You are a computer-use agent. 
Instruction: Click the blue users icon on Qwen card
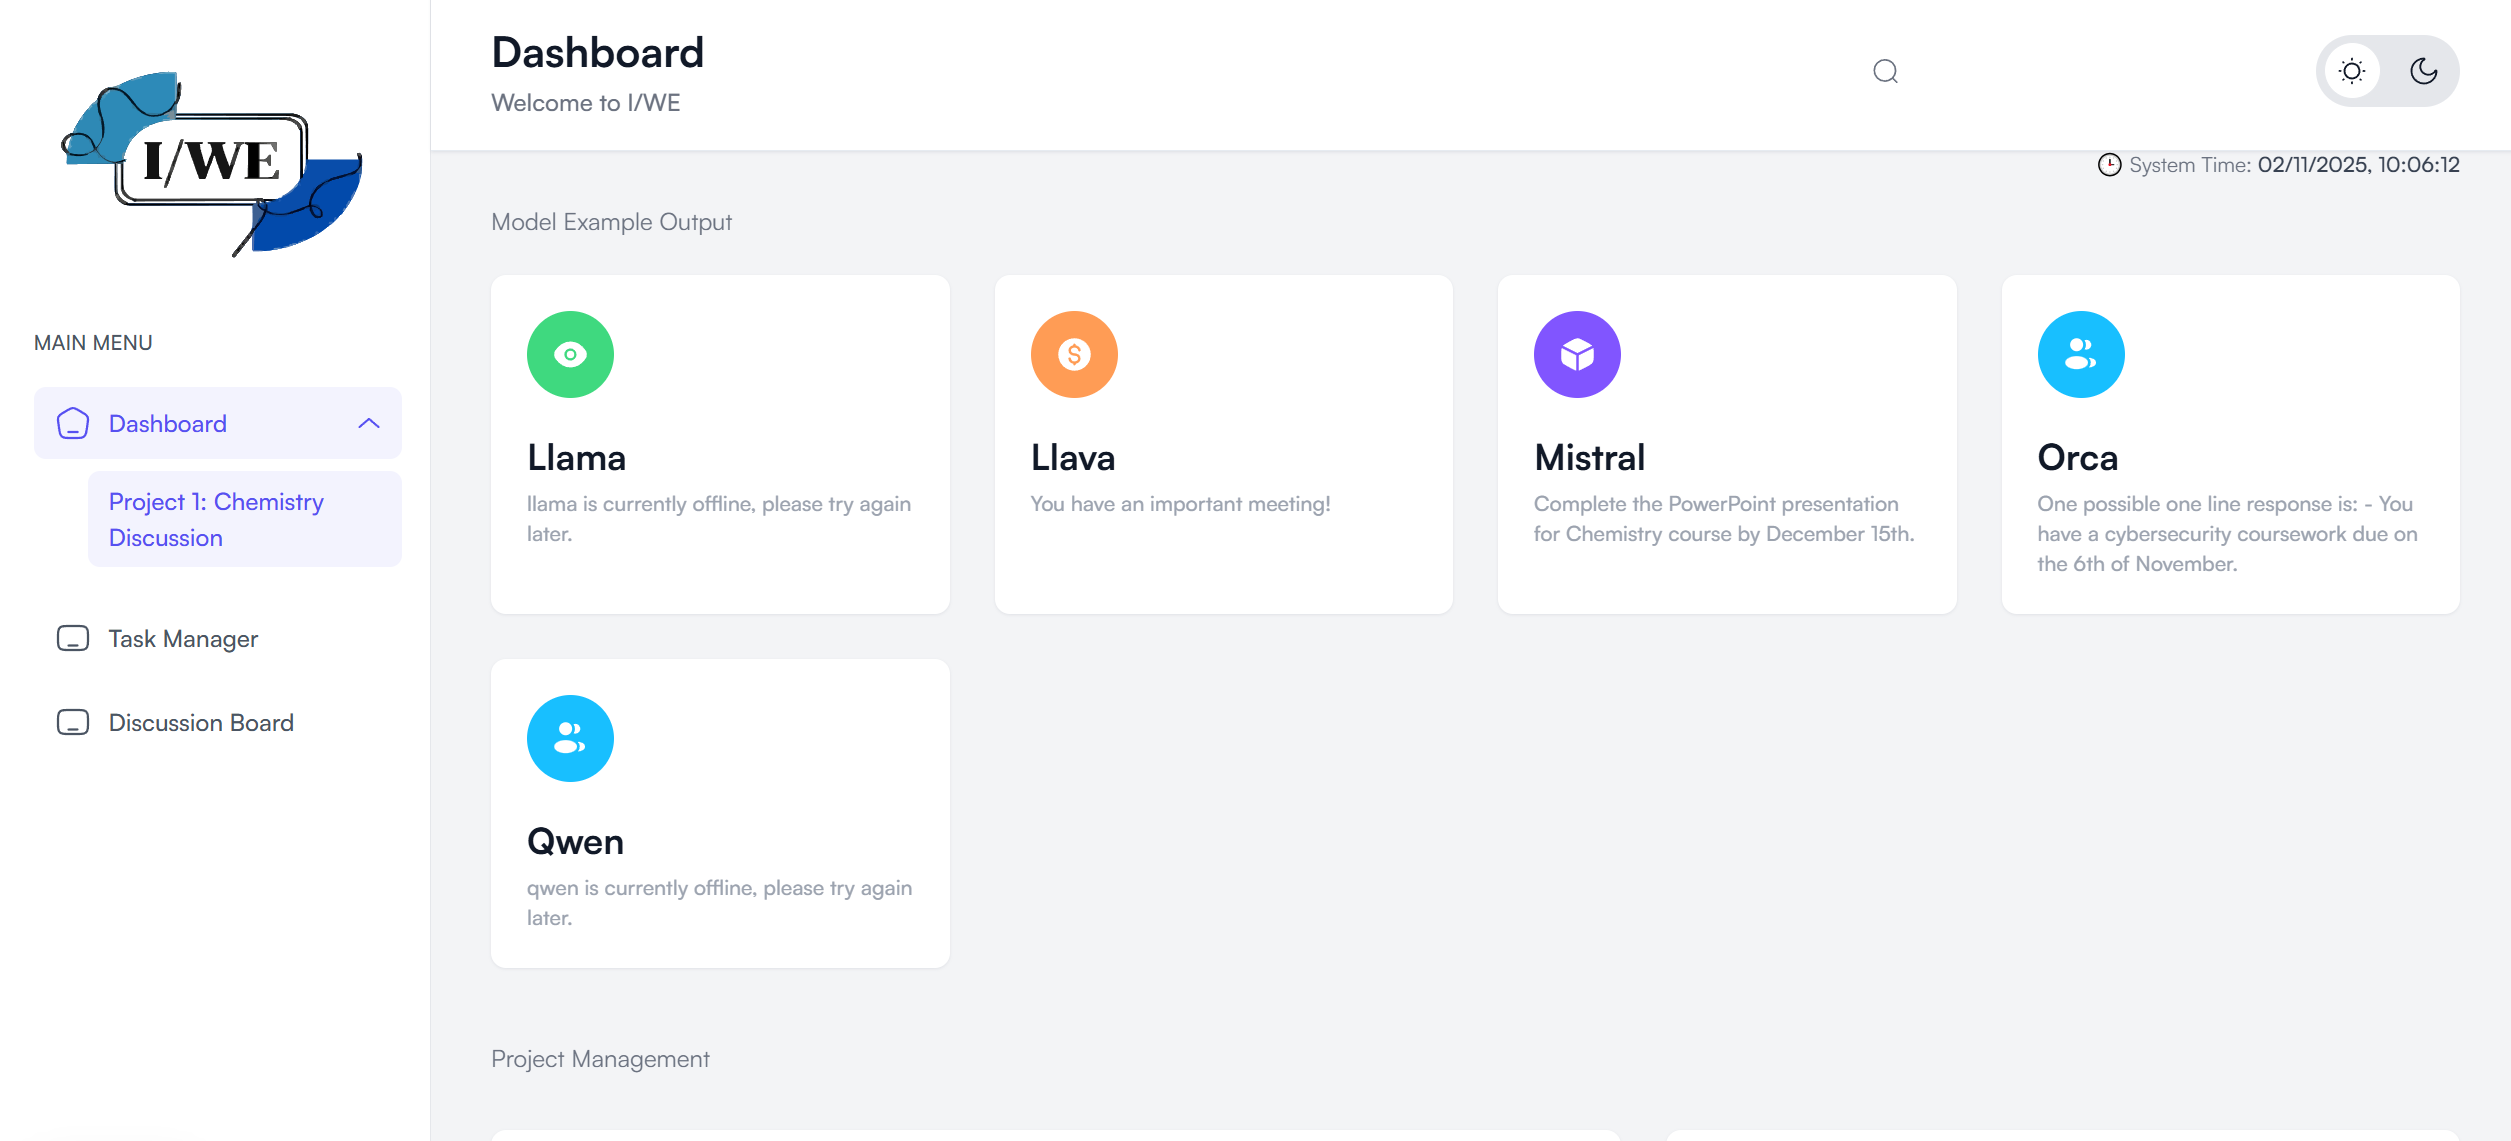pos(570,738)
